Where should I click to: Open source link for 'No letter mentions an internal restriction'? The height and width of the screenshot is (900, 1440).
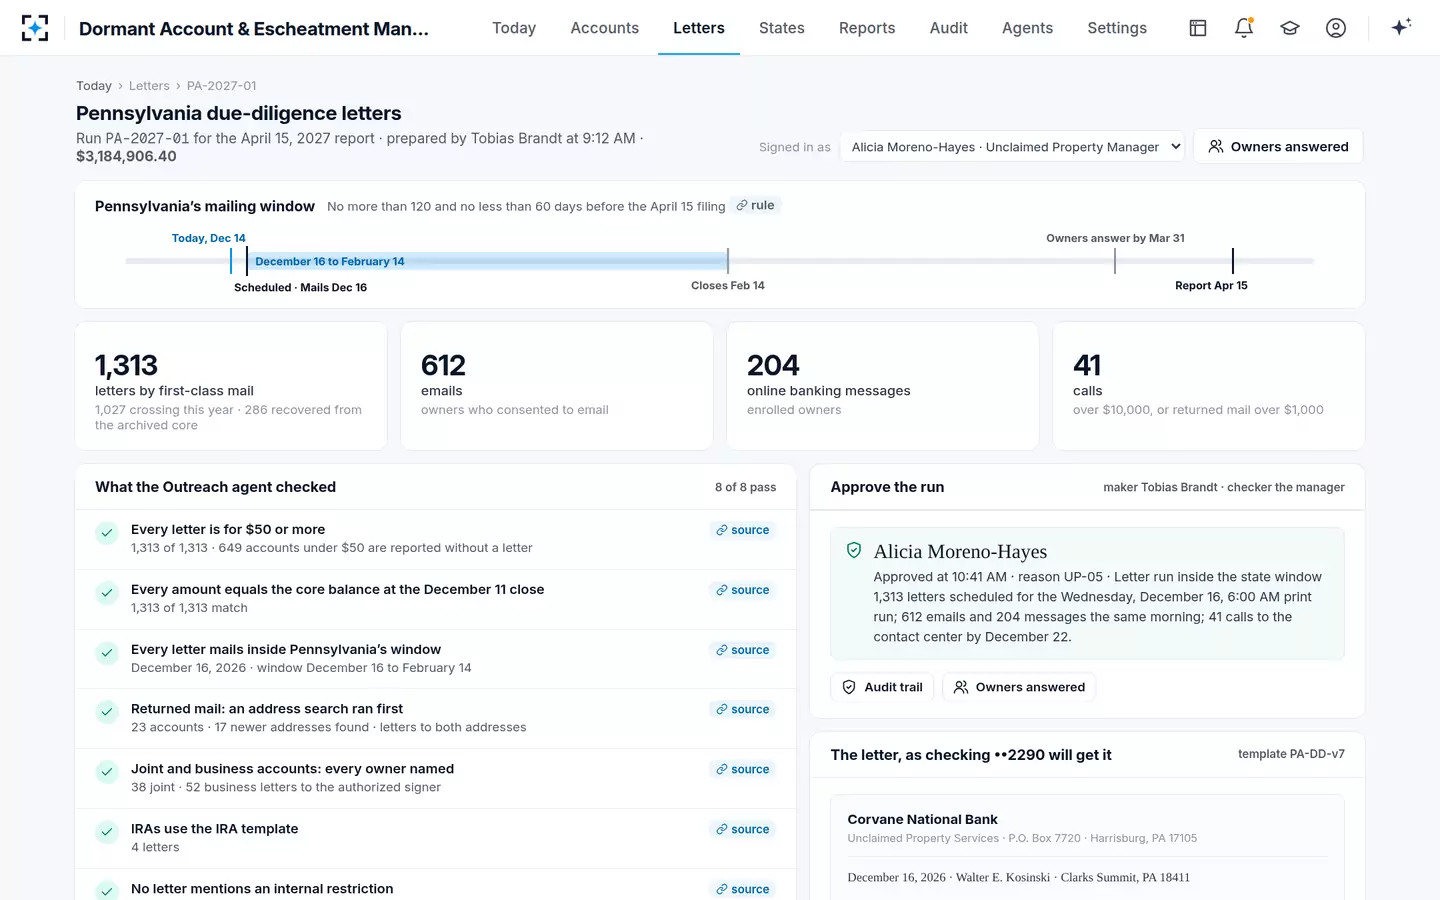[743, 889]
